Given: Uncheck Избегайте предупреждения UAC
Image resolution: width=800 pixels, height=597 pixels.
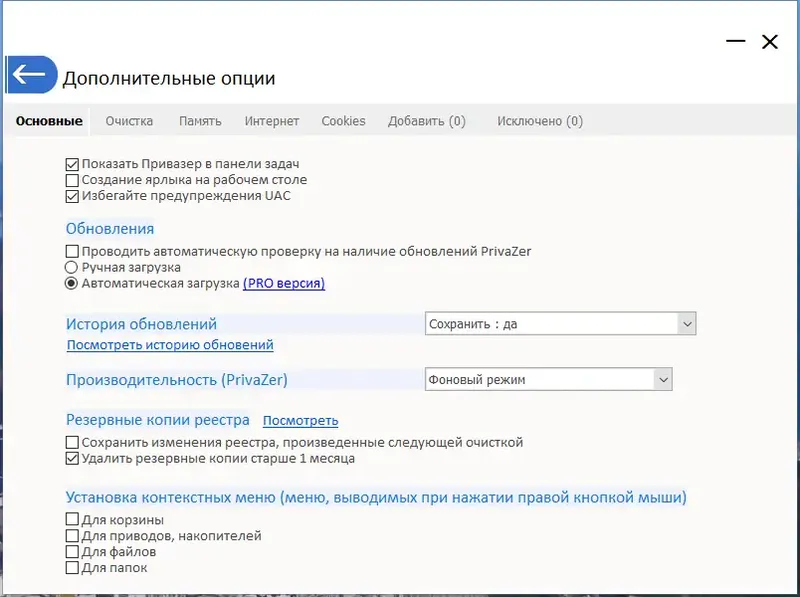Looking at the screenshot, I should coord(72,196).
